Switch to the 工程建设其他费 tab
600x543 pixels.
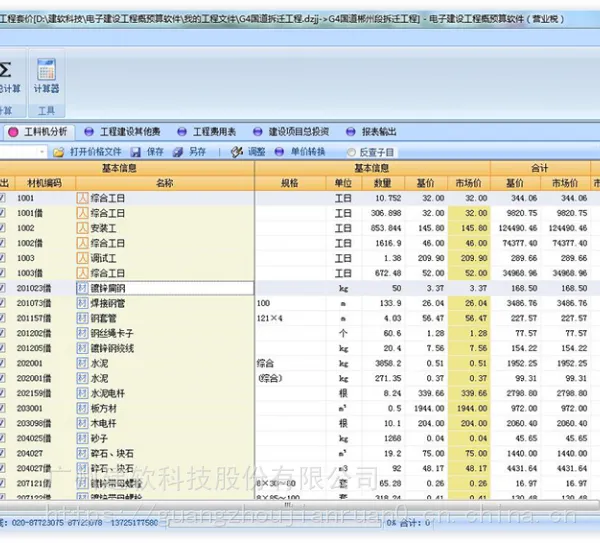coord(122,132)
